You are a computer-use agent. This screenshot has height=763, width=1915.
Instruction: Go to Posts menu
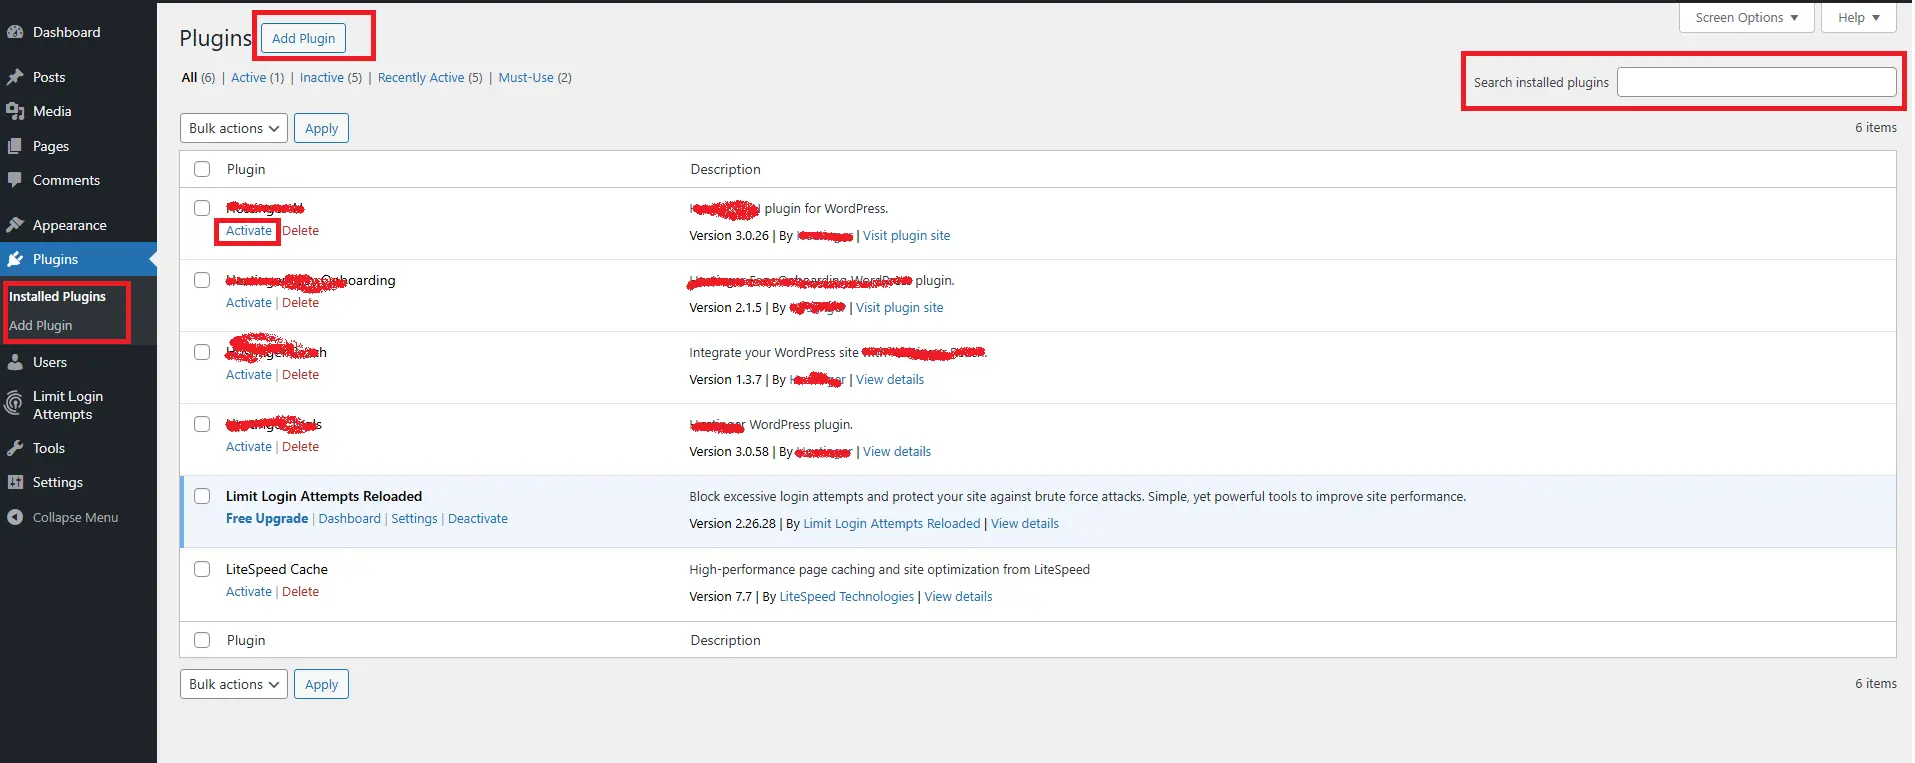[x=49, y=77]
